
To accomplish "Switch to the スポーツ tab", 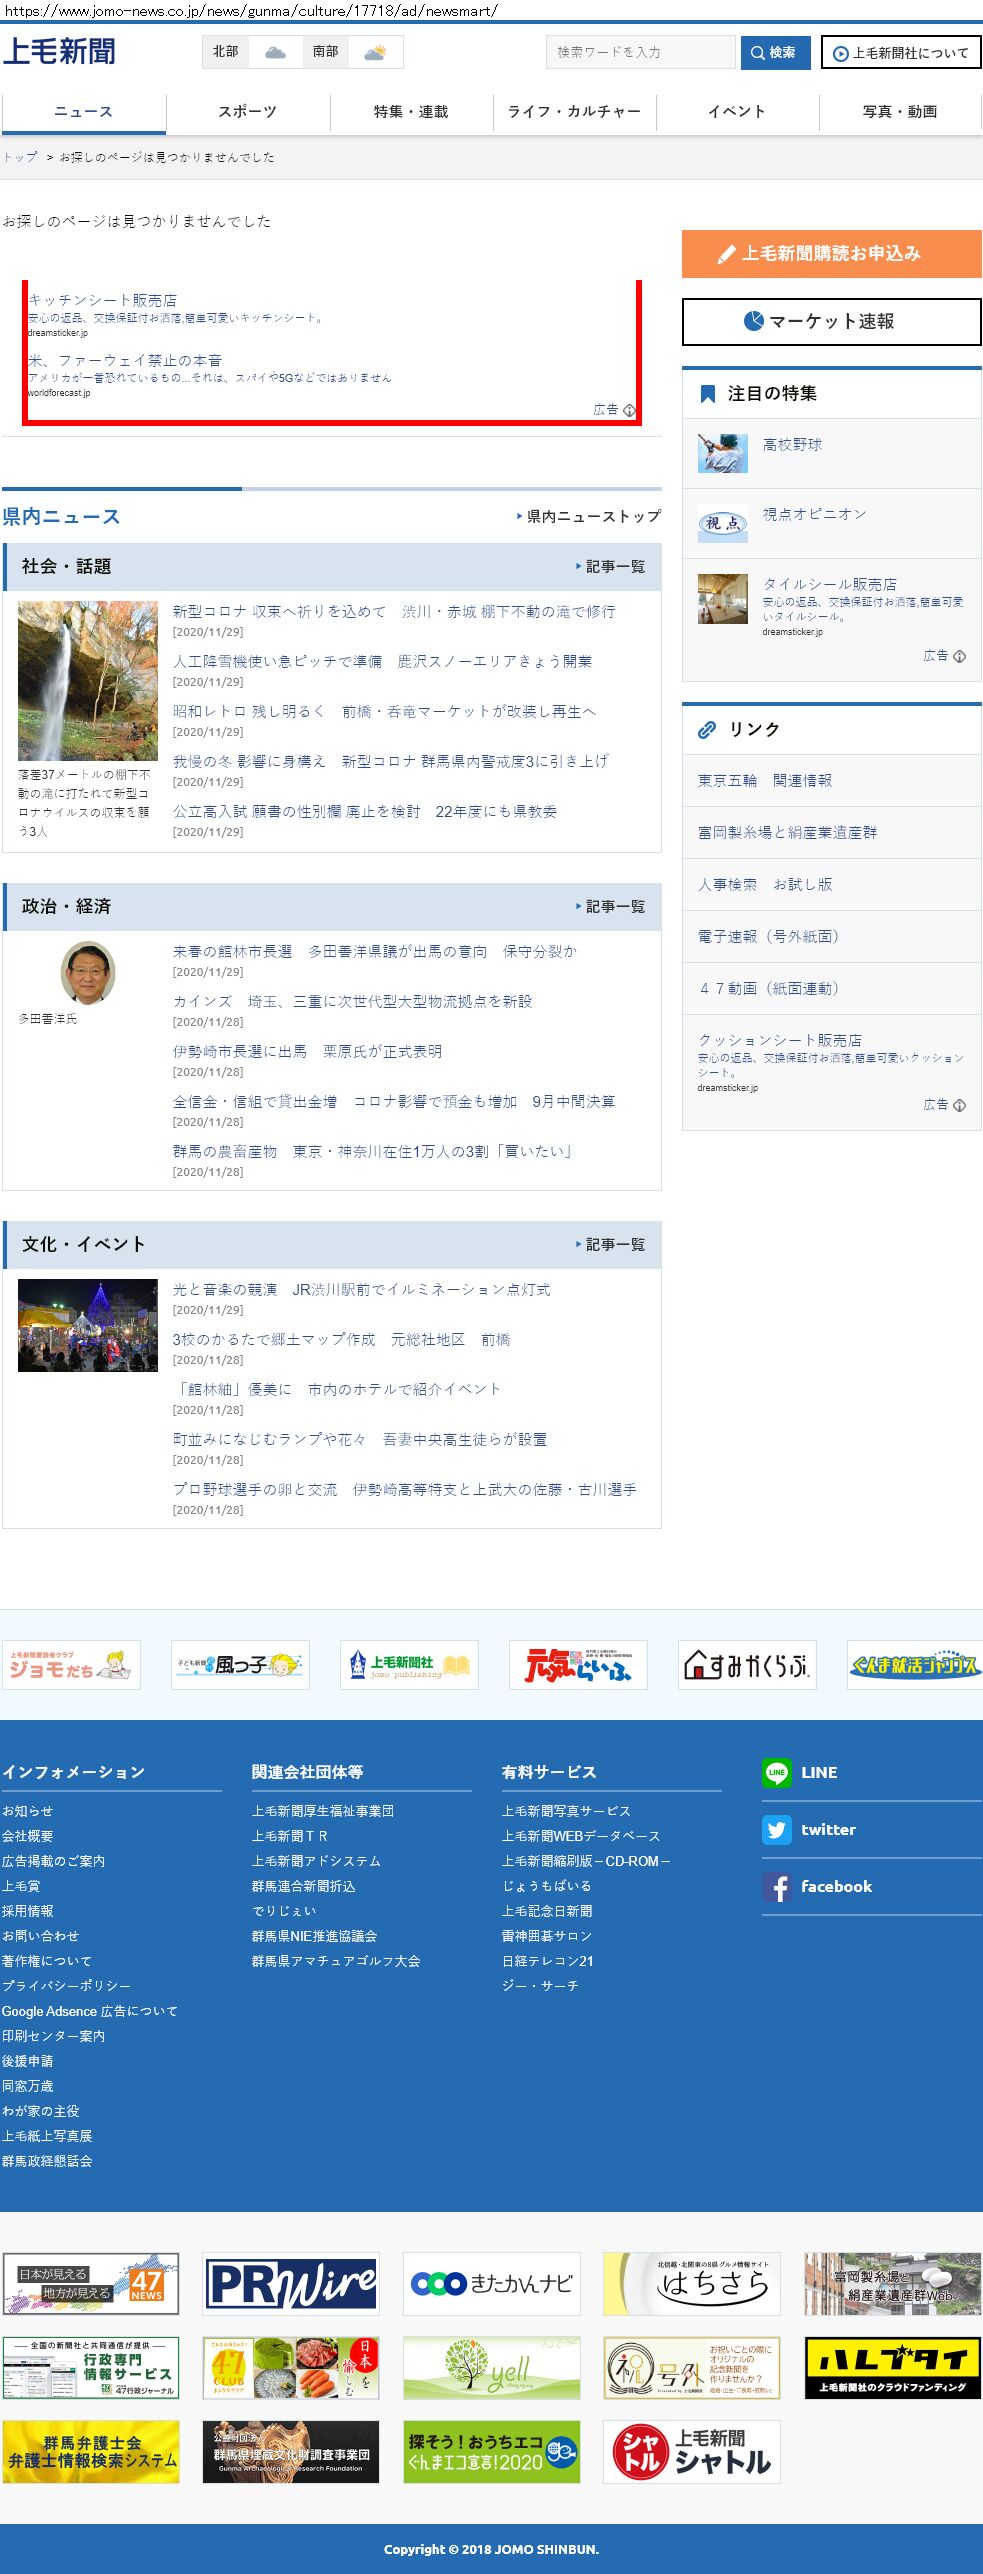I will tap(247, 112).
